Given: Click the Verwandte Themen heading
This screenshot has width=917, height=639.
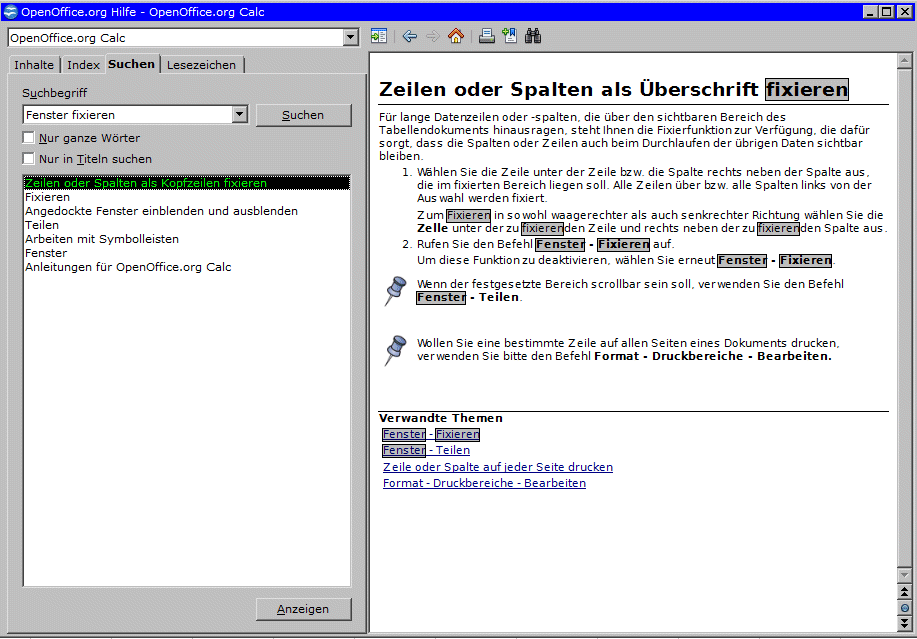Looking at the screenshot, I should tap(440, 418).
